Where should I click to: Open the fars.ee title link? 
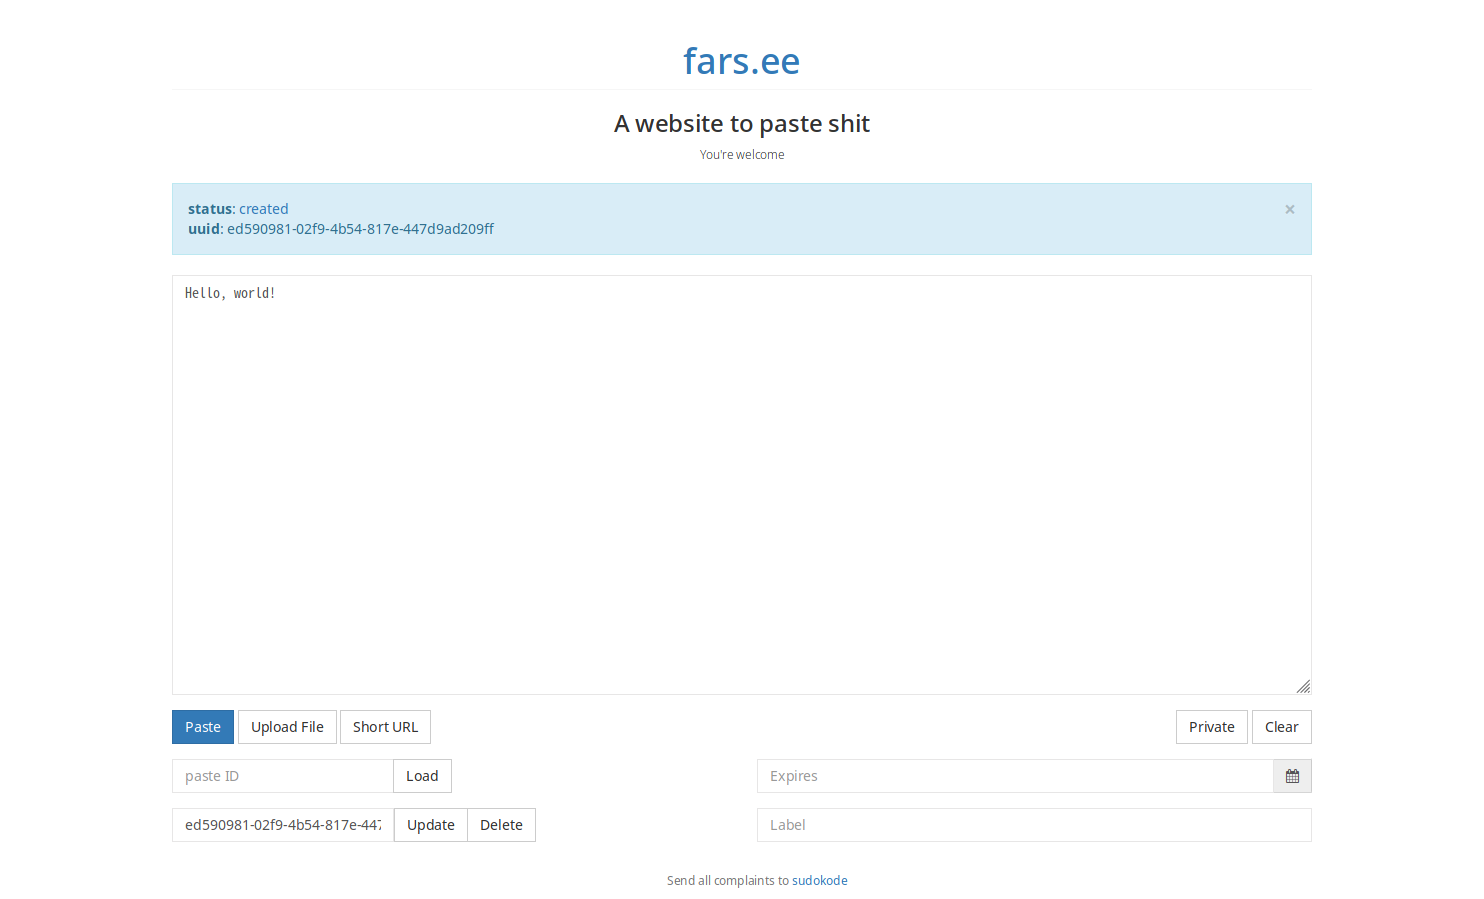pos(741,61)
